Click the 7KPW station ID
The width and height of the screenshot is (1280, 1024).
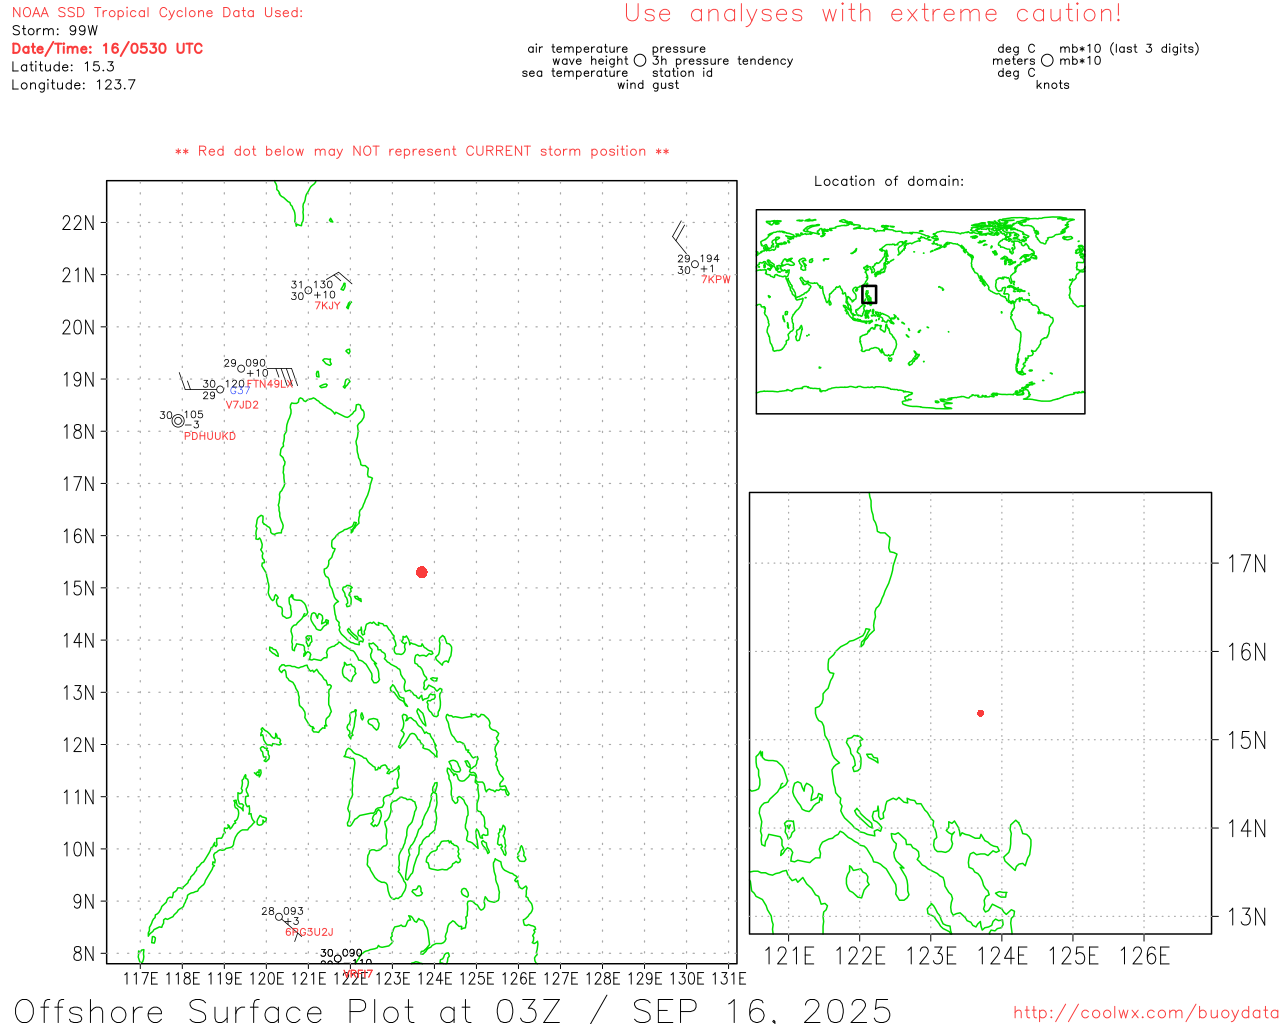pos(716,280)
